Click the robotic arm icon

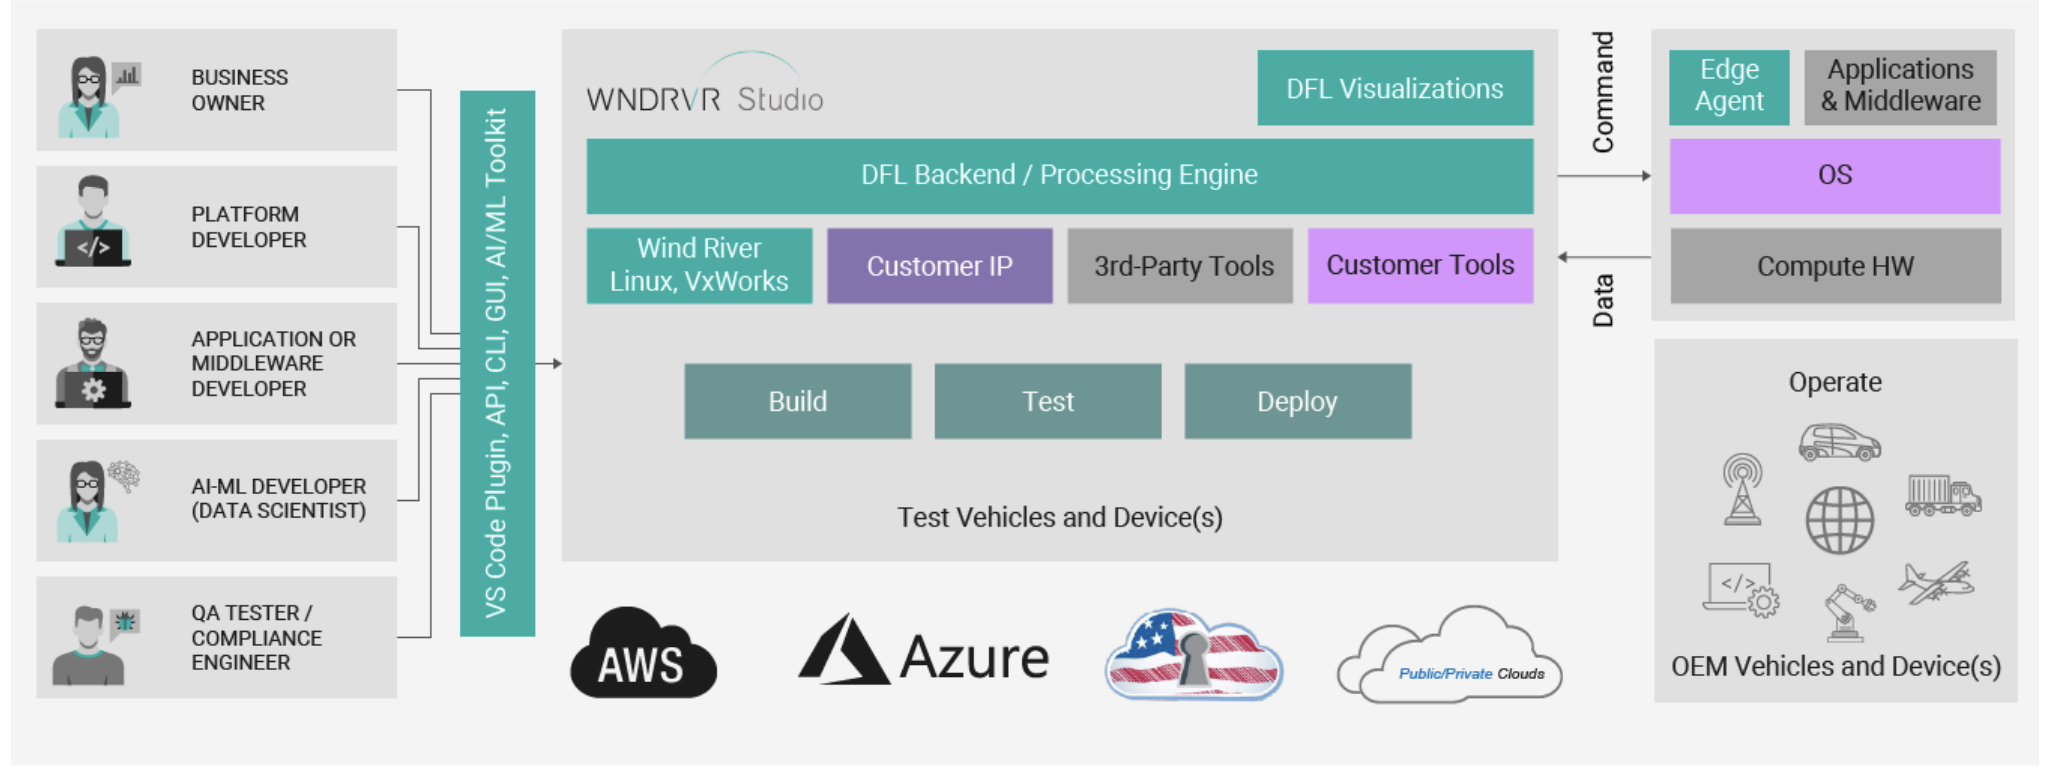point(1845,611)
